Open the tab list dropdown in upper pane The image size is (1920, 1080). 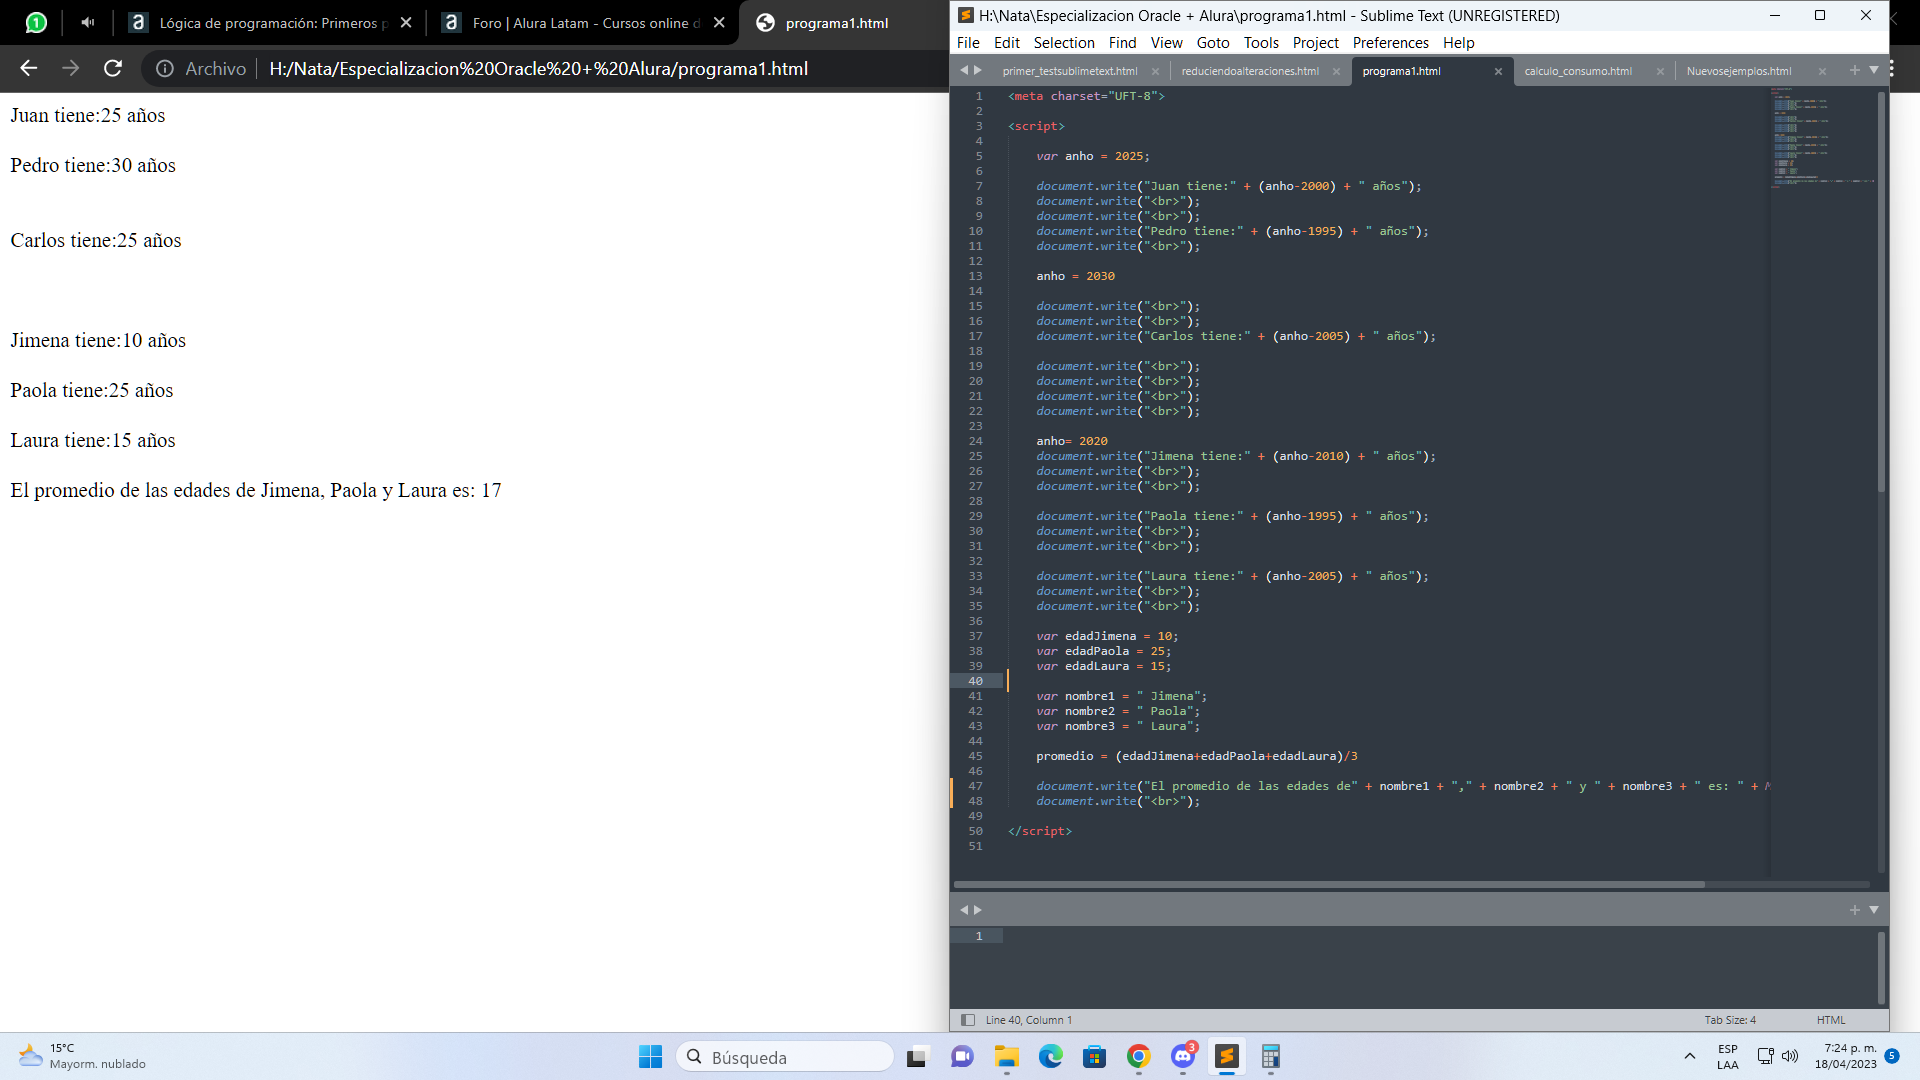click(x=1874, y=70)
